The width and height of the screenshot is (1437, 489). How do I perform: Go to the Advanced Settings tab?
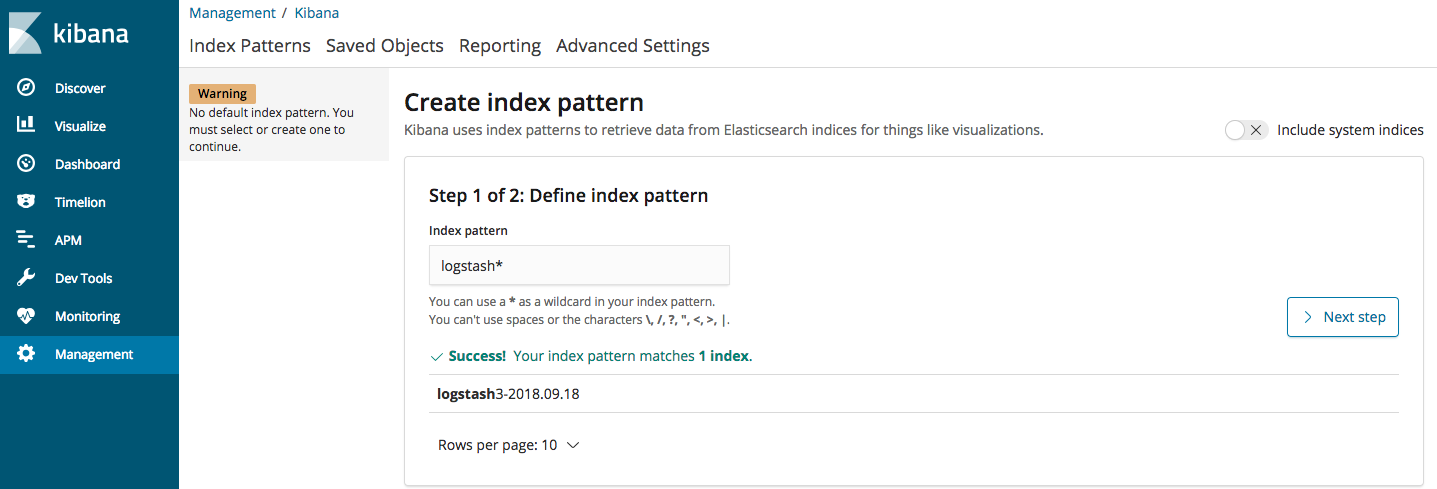633,46
